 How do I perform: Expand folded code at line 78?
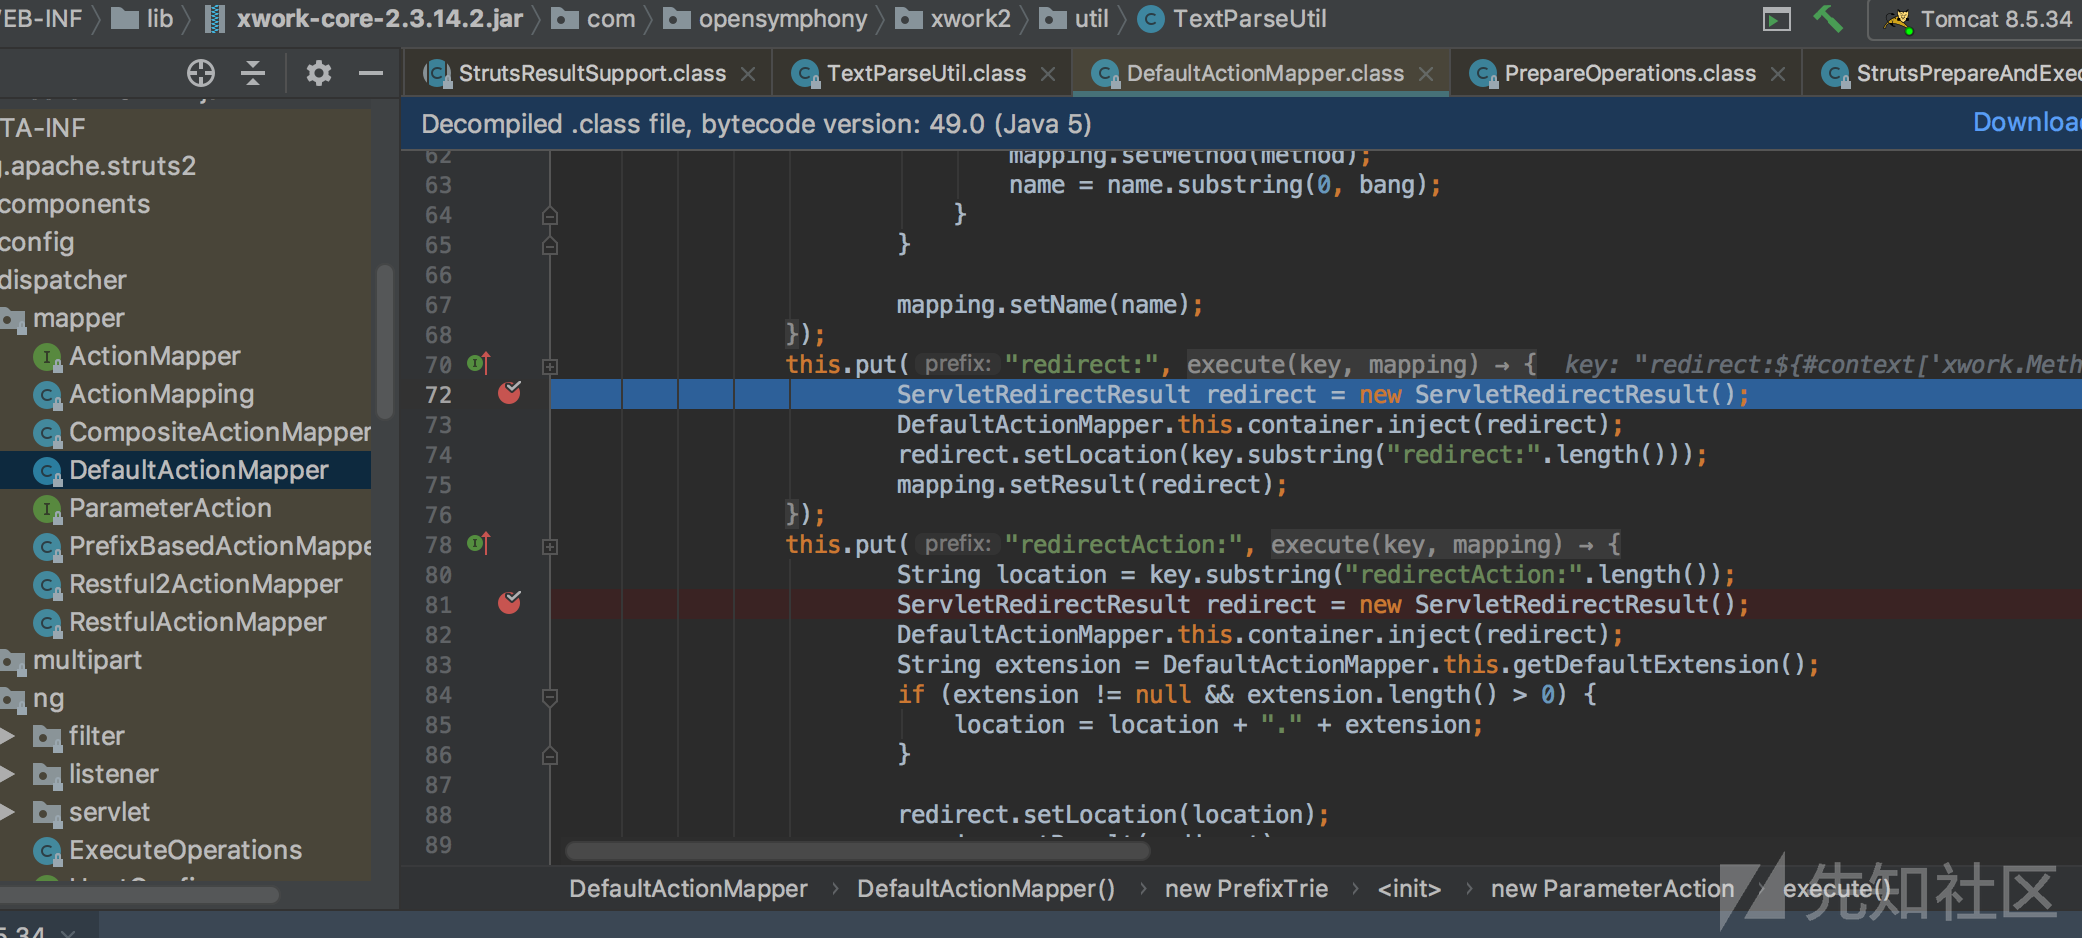[x=550, y=546]
